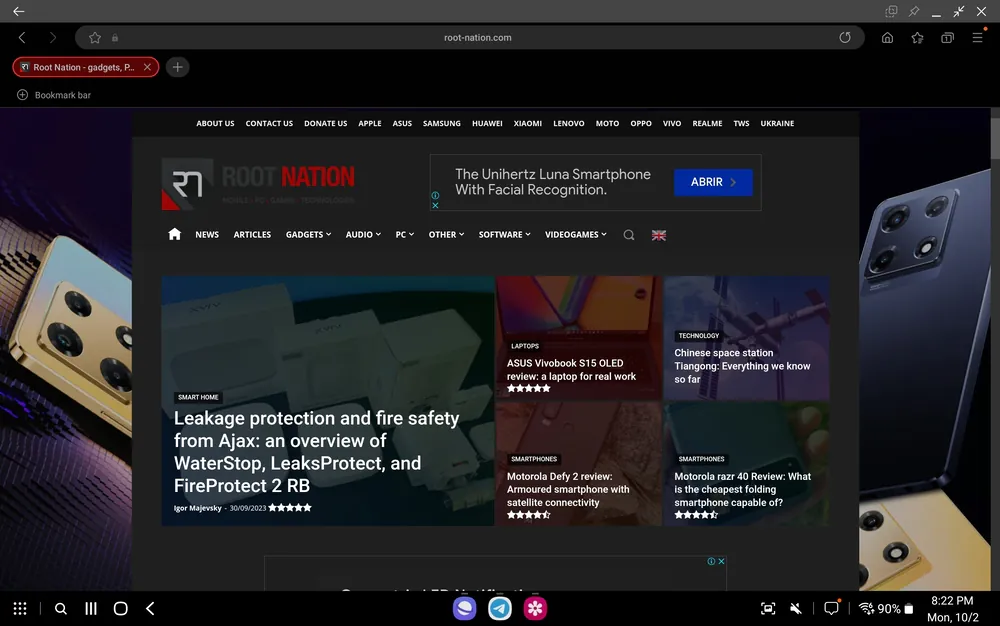The height and width of the screenshot is (626, 1000).
Task: Show recent apps from taskbar
Action: click(x=91, y=609)
